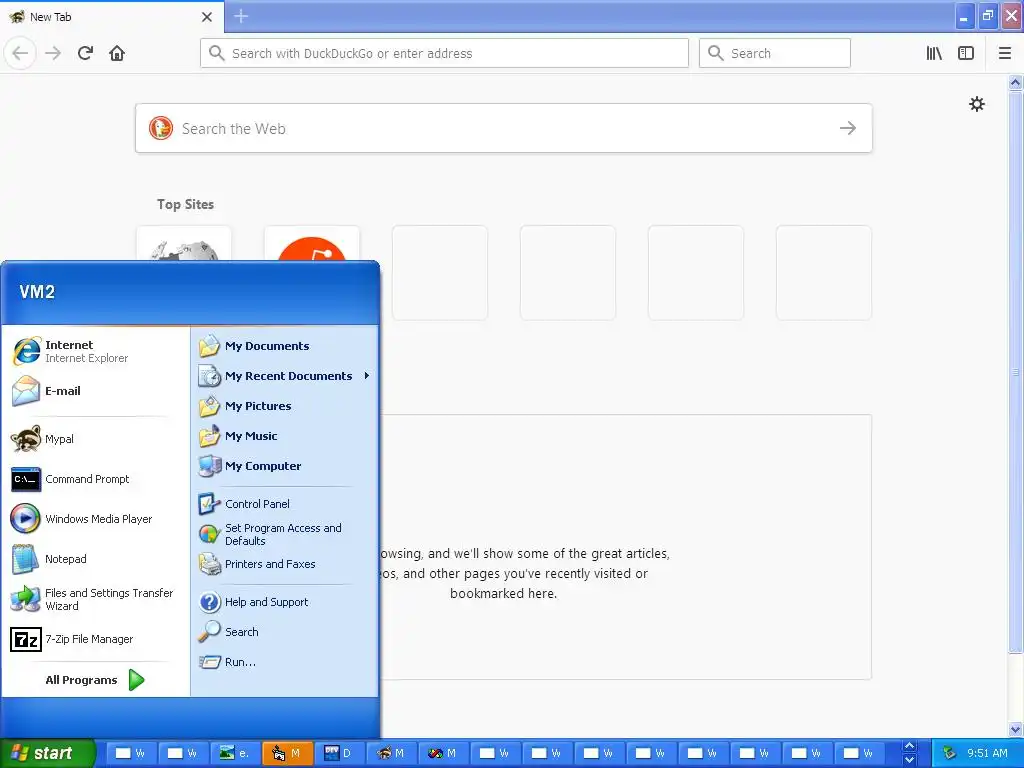
Task: Switch to taskbar item labeled e.
Action: point(235,753)
